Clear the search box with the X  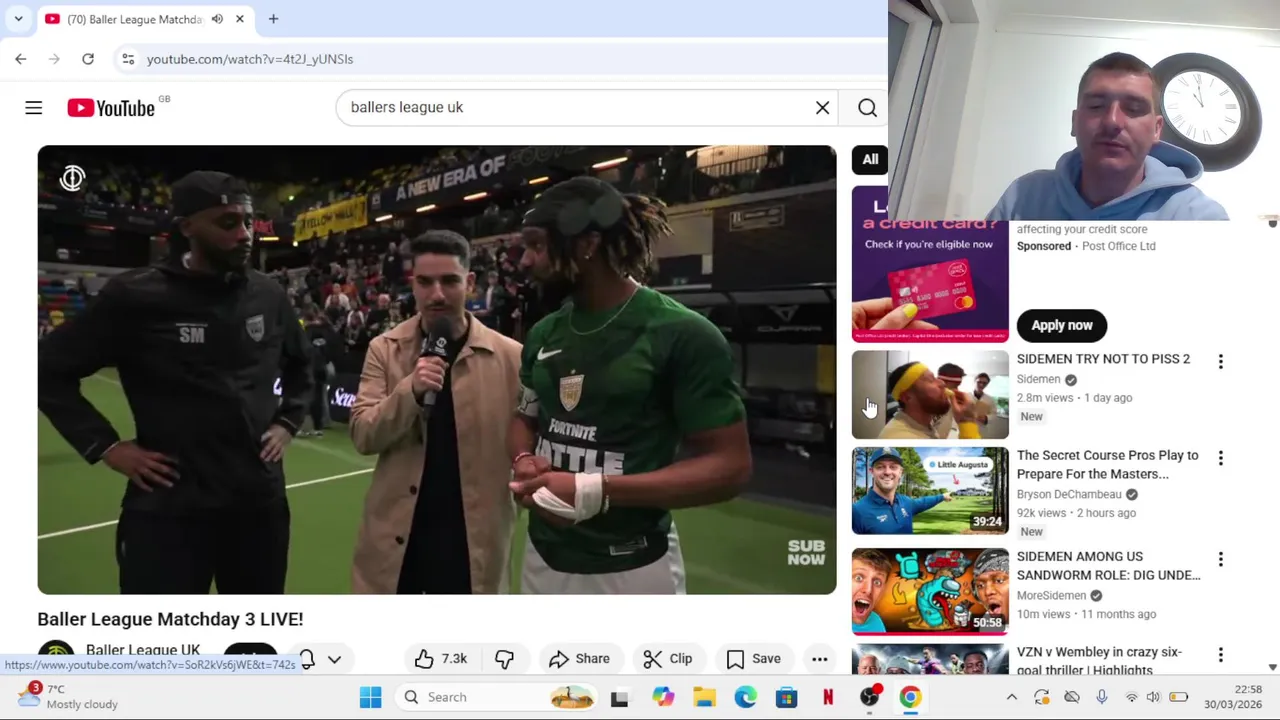tap(822, 107)
